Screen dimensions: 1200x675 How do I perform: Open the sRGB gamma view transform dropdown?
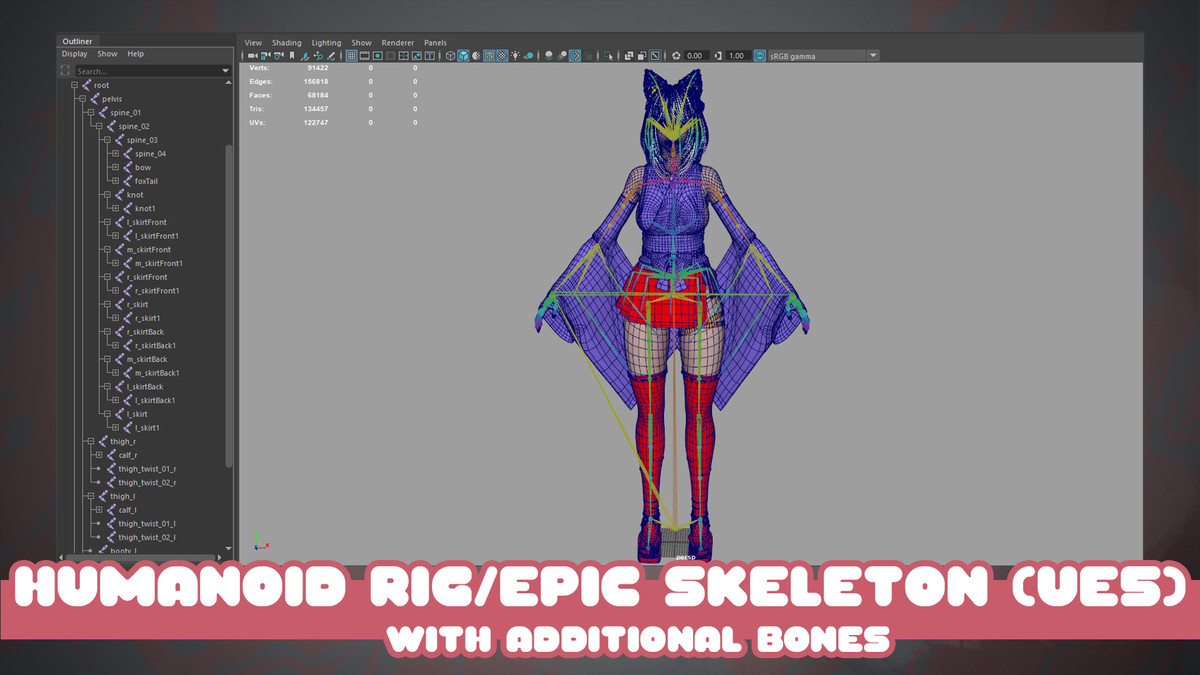coord(873,56)
